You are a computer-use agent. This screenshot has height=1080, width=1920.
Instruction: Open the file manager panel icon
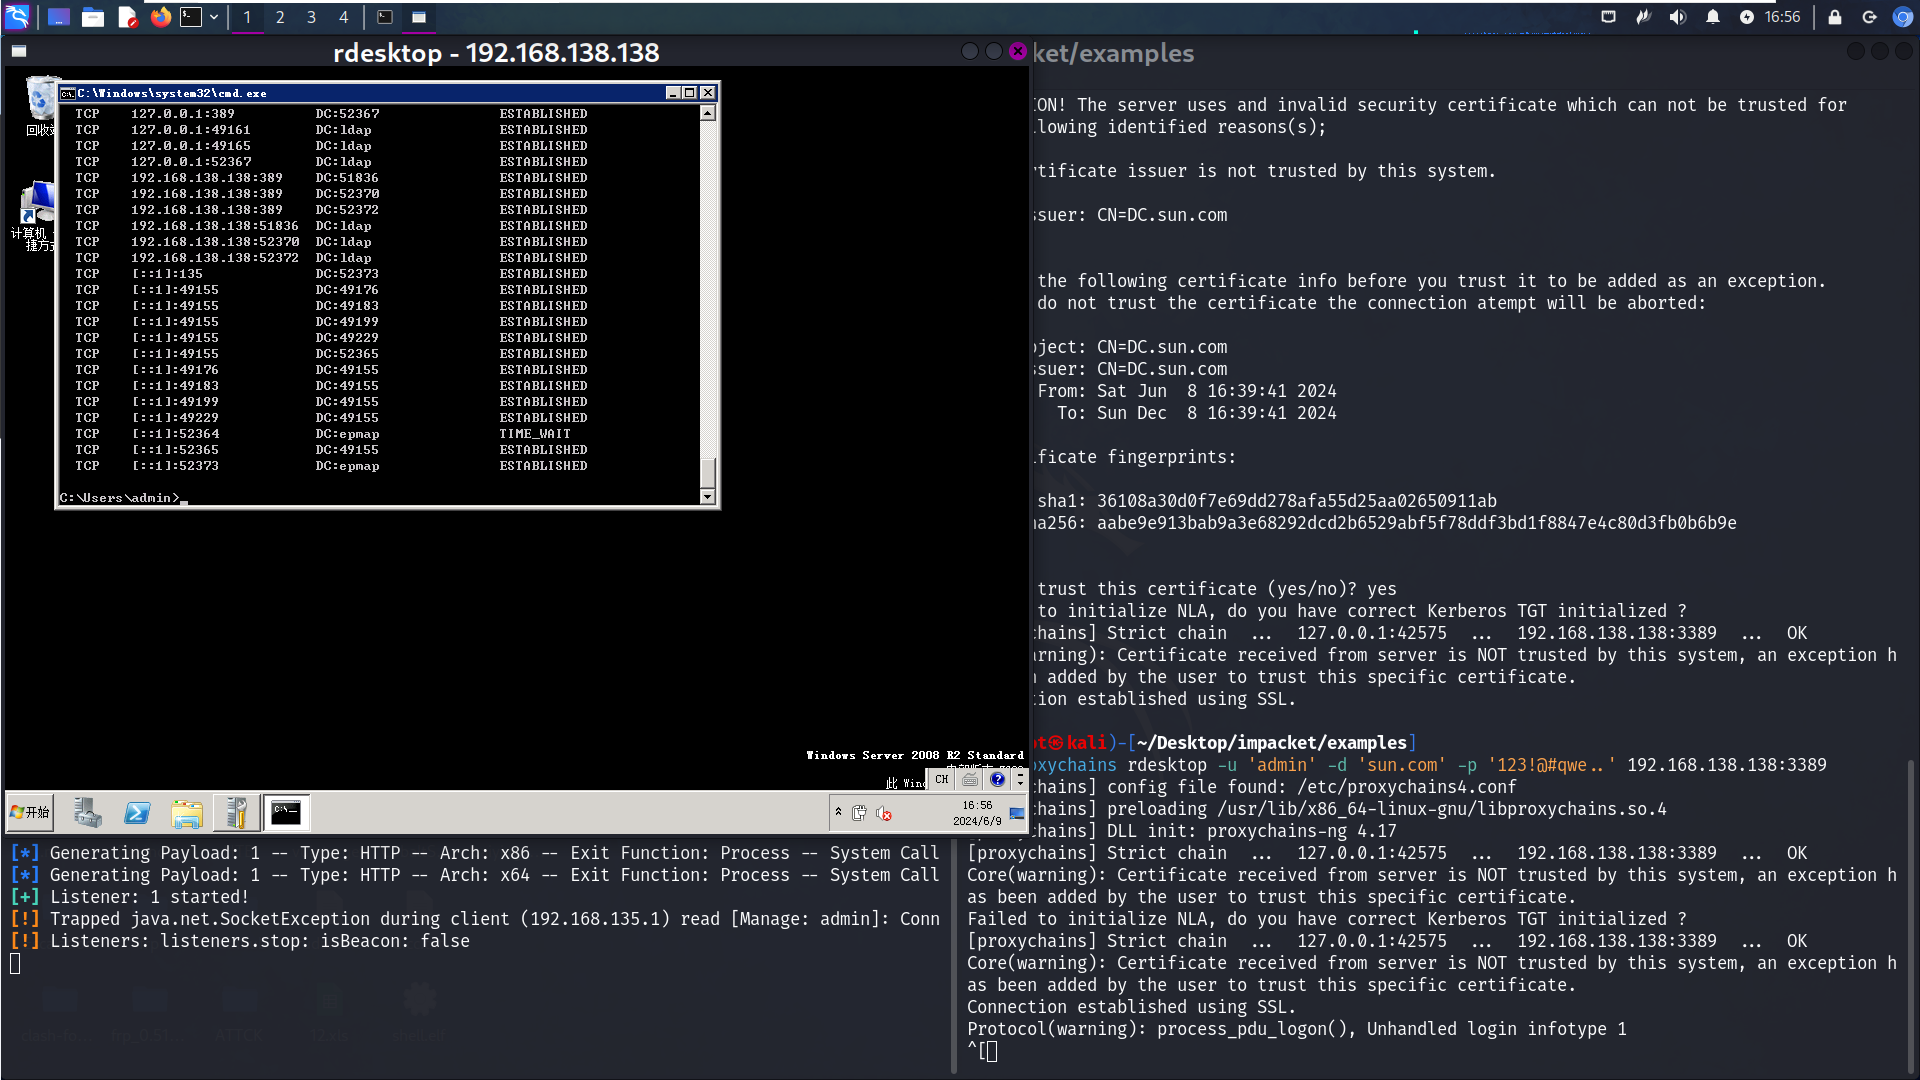[93, 17]
